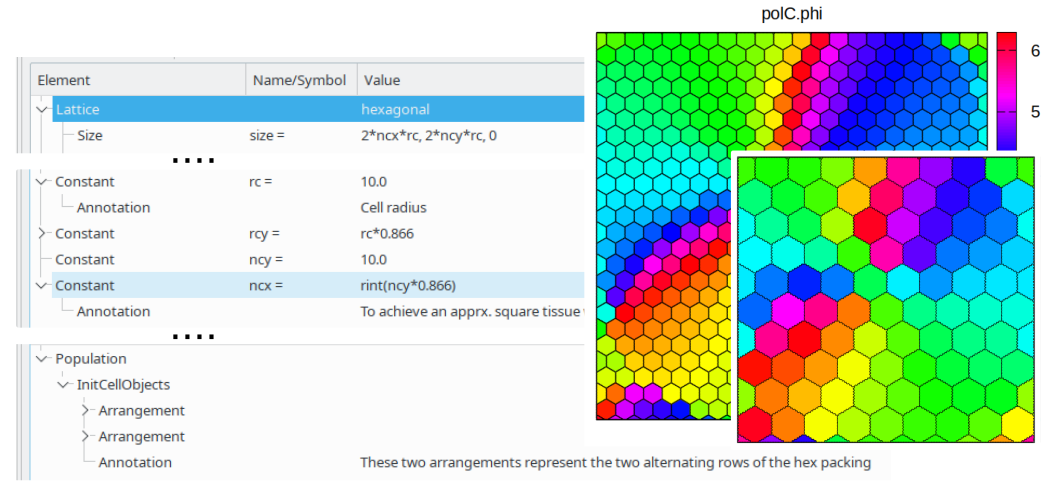Collapse the InitCellObjects node
Image resolution: width=1054 pixels, height=496 pixels.
pyautogui.click(x=64, y=384)
